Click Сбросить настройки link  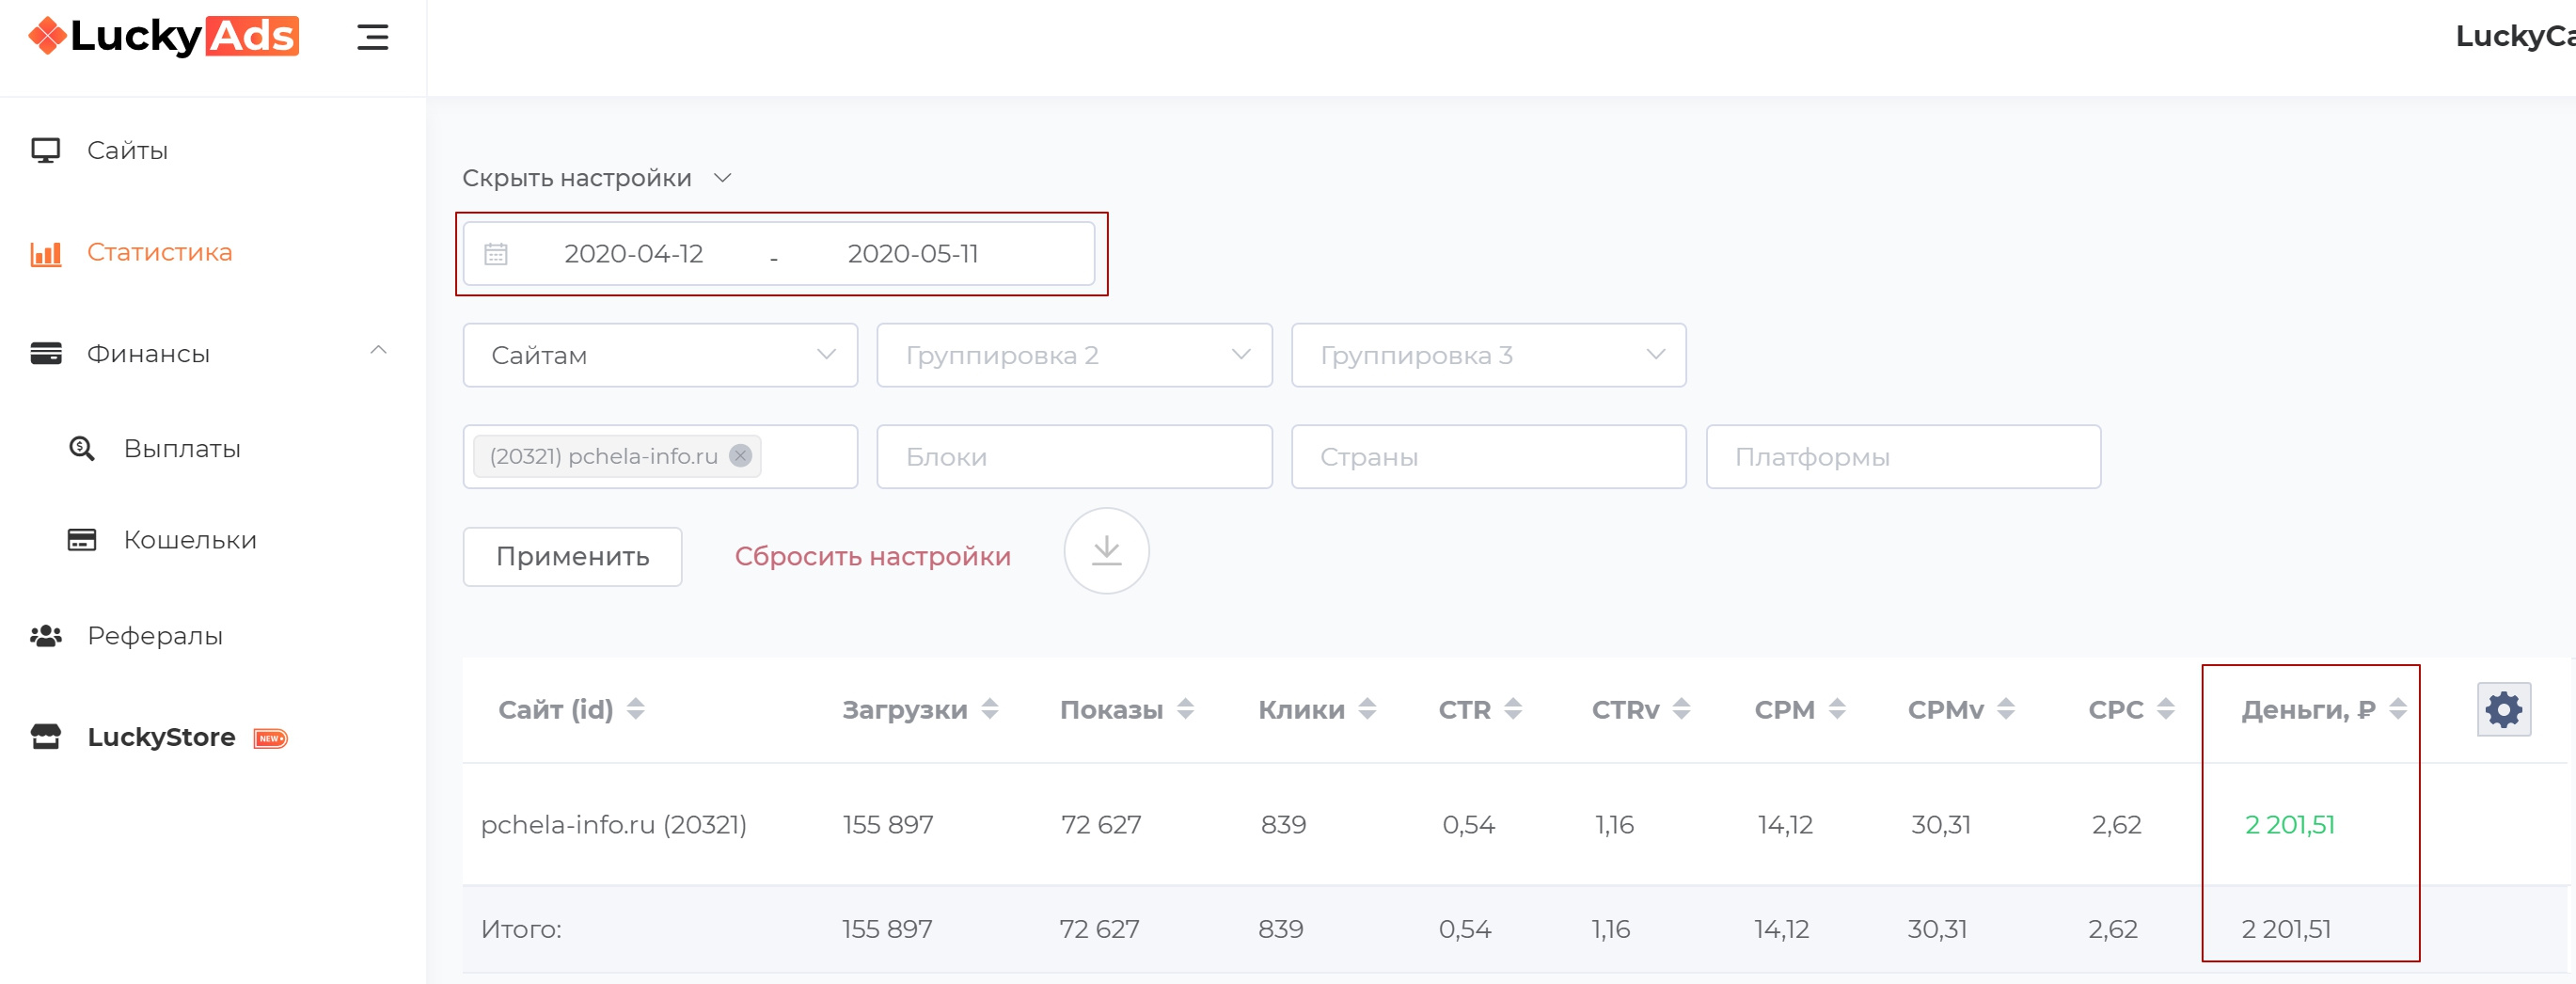pos(872,557)
